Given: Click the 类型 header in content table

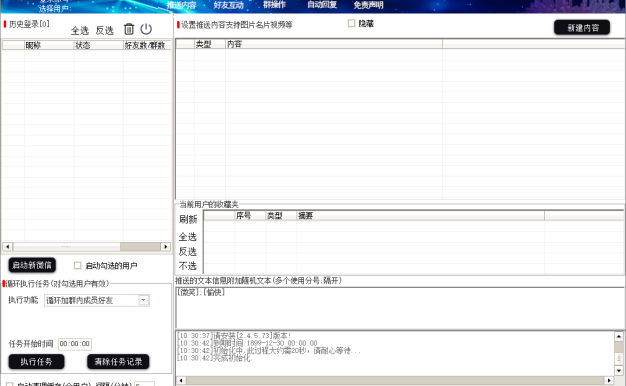Looking at the screenshot, I should [210, 44].
